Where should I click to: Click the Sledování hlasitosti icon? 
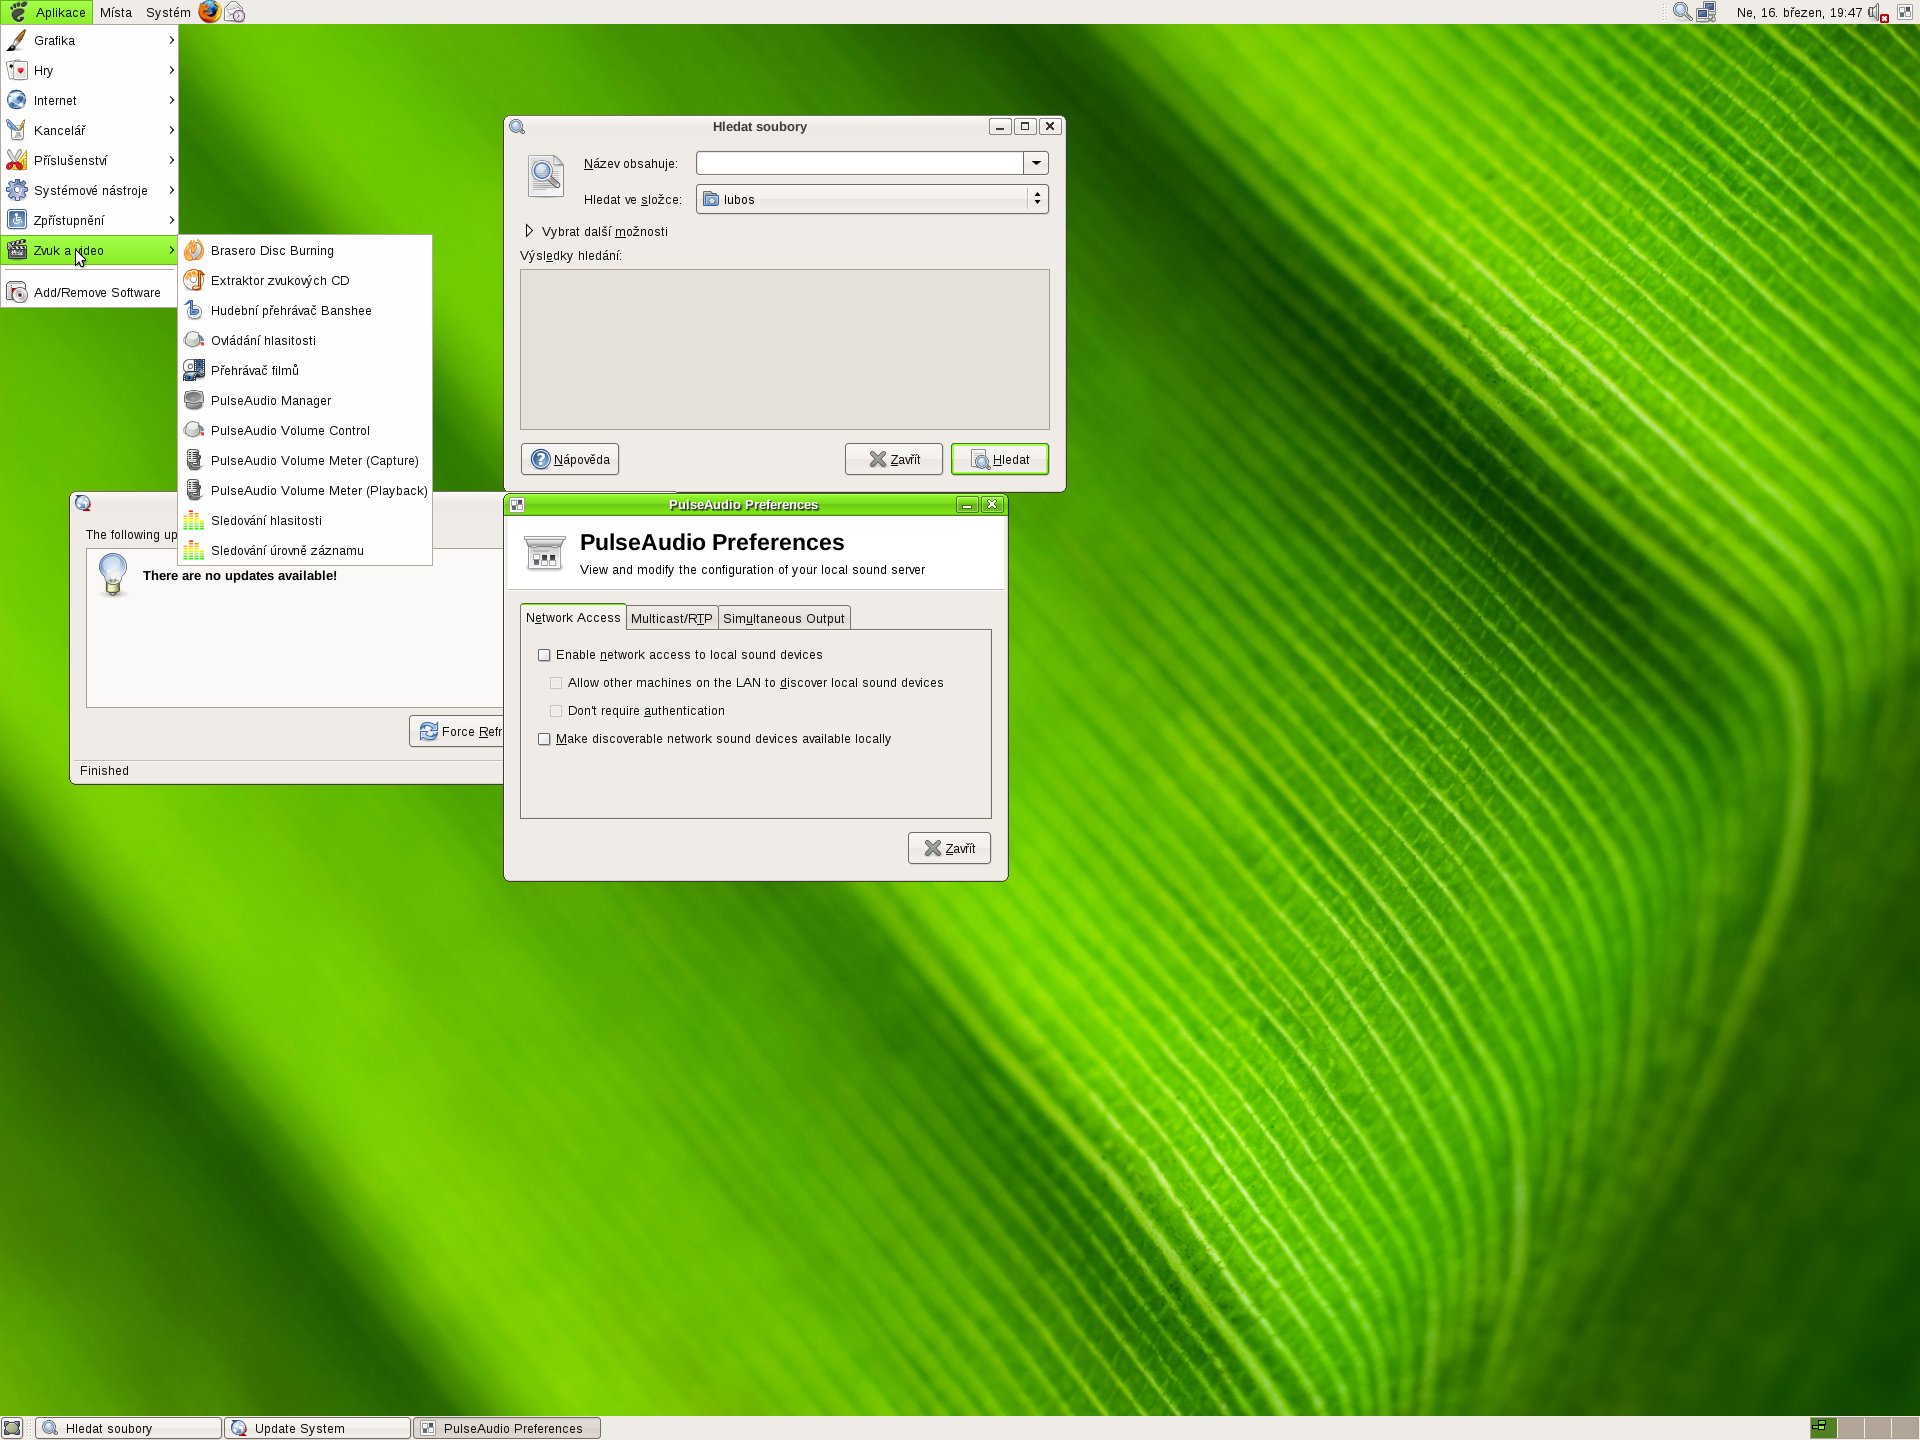click(194, 520)
